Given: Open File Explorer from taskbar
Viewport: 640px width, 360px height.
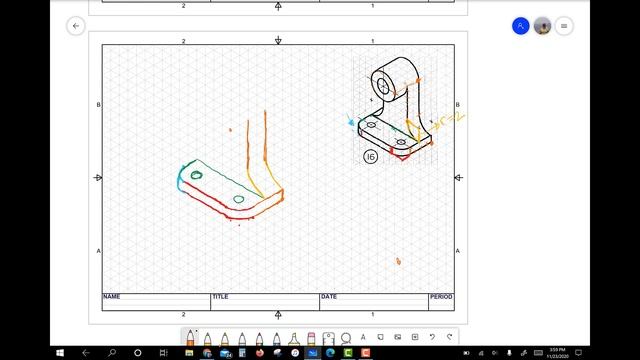Looking at the screenshot, I should (189, 353).
